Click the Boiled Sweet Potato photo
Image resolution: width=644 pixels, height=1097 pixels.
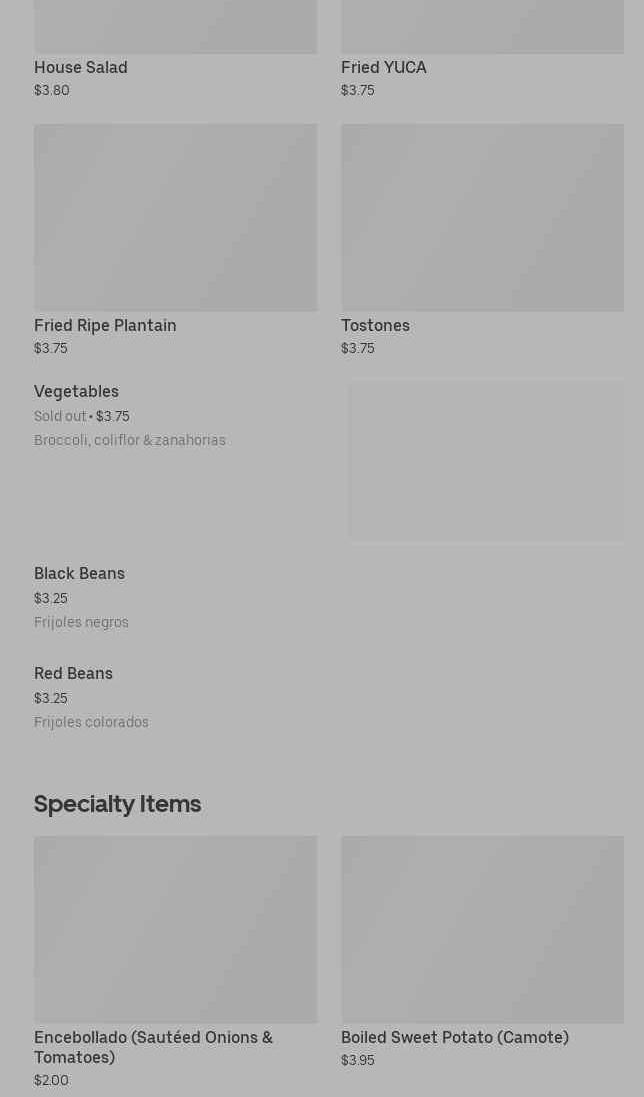click(x=482, y=929)
